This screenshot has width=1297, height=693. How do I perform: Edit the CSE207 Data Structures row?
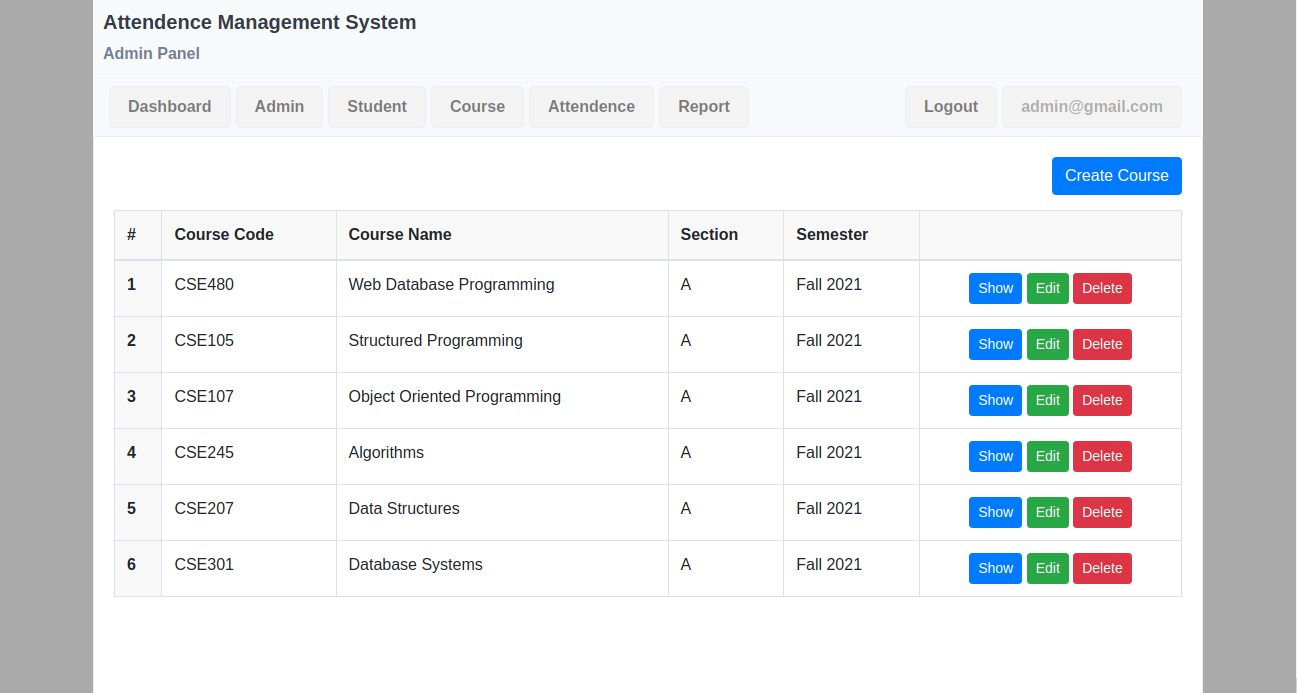coord(1047,512)
